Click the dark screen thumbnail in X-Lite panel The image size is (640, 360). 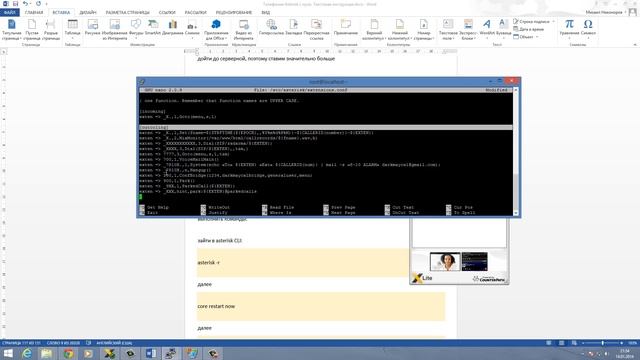pyautogui.click(x=474, y=262)
